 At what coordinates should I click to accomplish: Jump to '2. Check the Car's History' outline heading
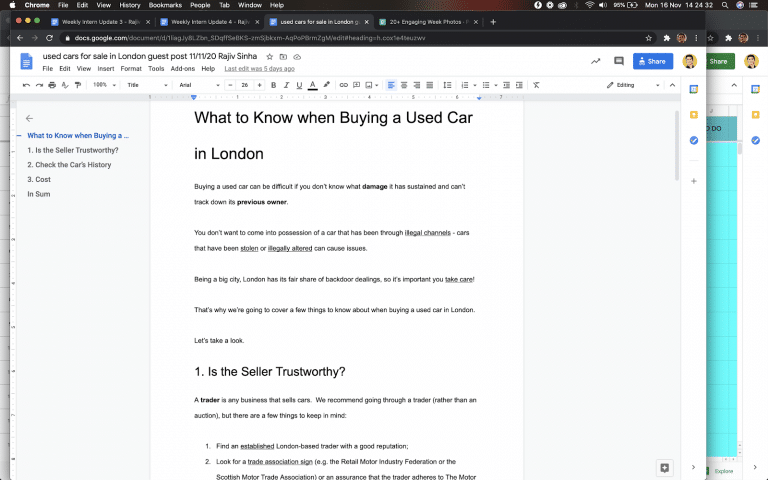point(69,165)
